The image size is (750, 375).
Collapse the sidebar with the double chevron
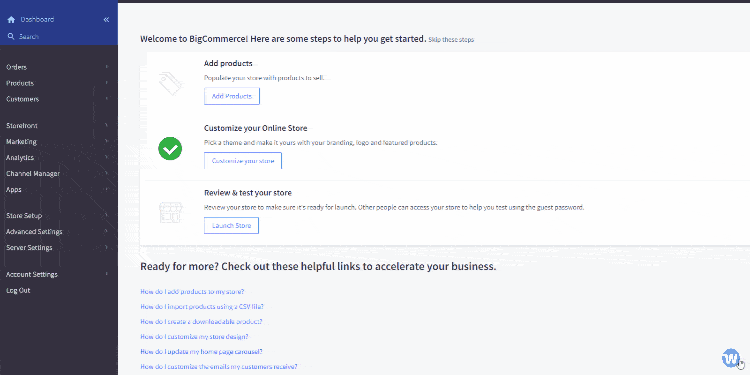[x=106, y=20]
